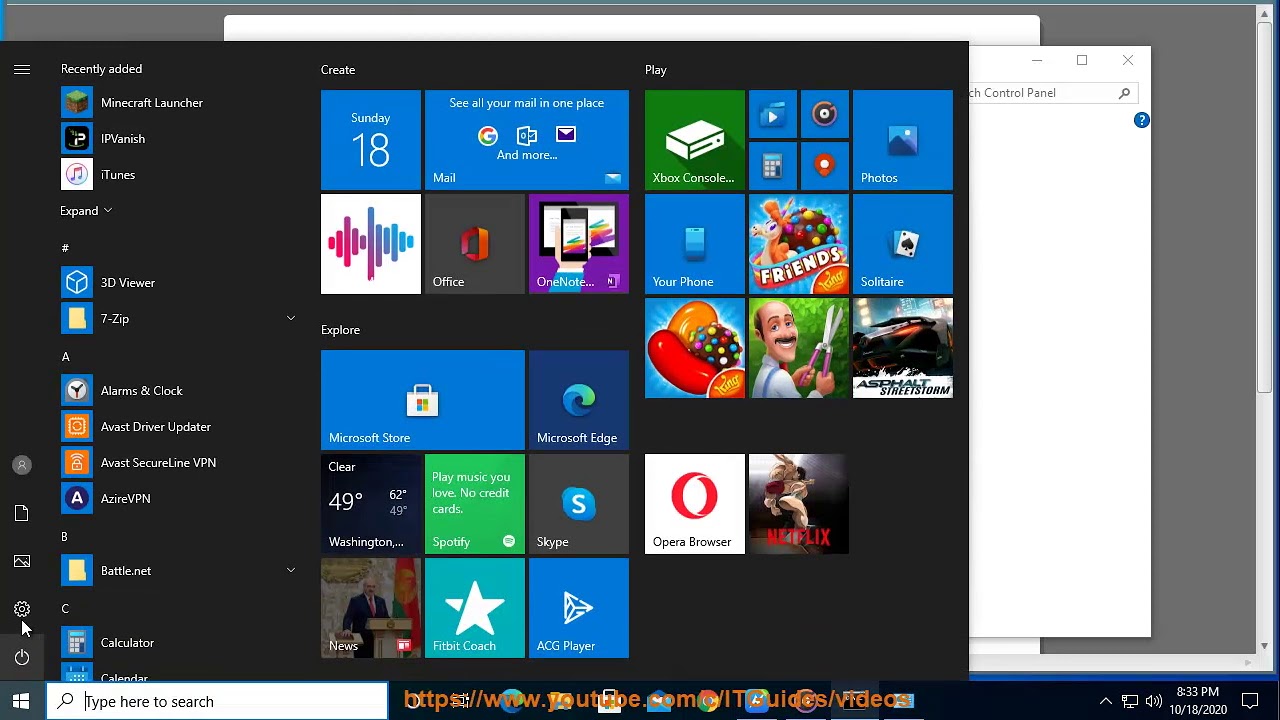This screenshot has width=1280, height=720.
Task: Launch the OneNote tile
Action: click(x=579, y=244)
